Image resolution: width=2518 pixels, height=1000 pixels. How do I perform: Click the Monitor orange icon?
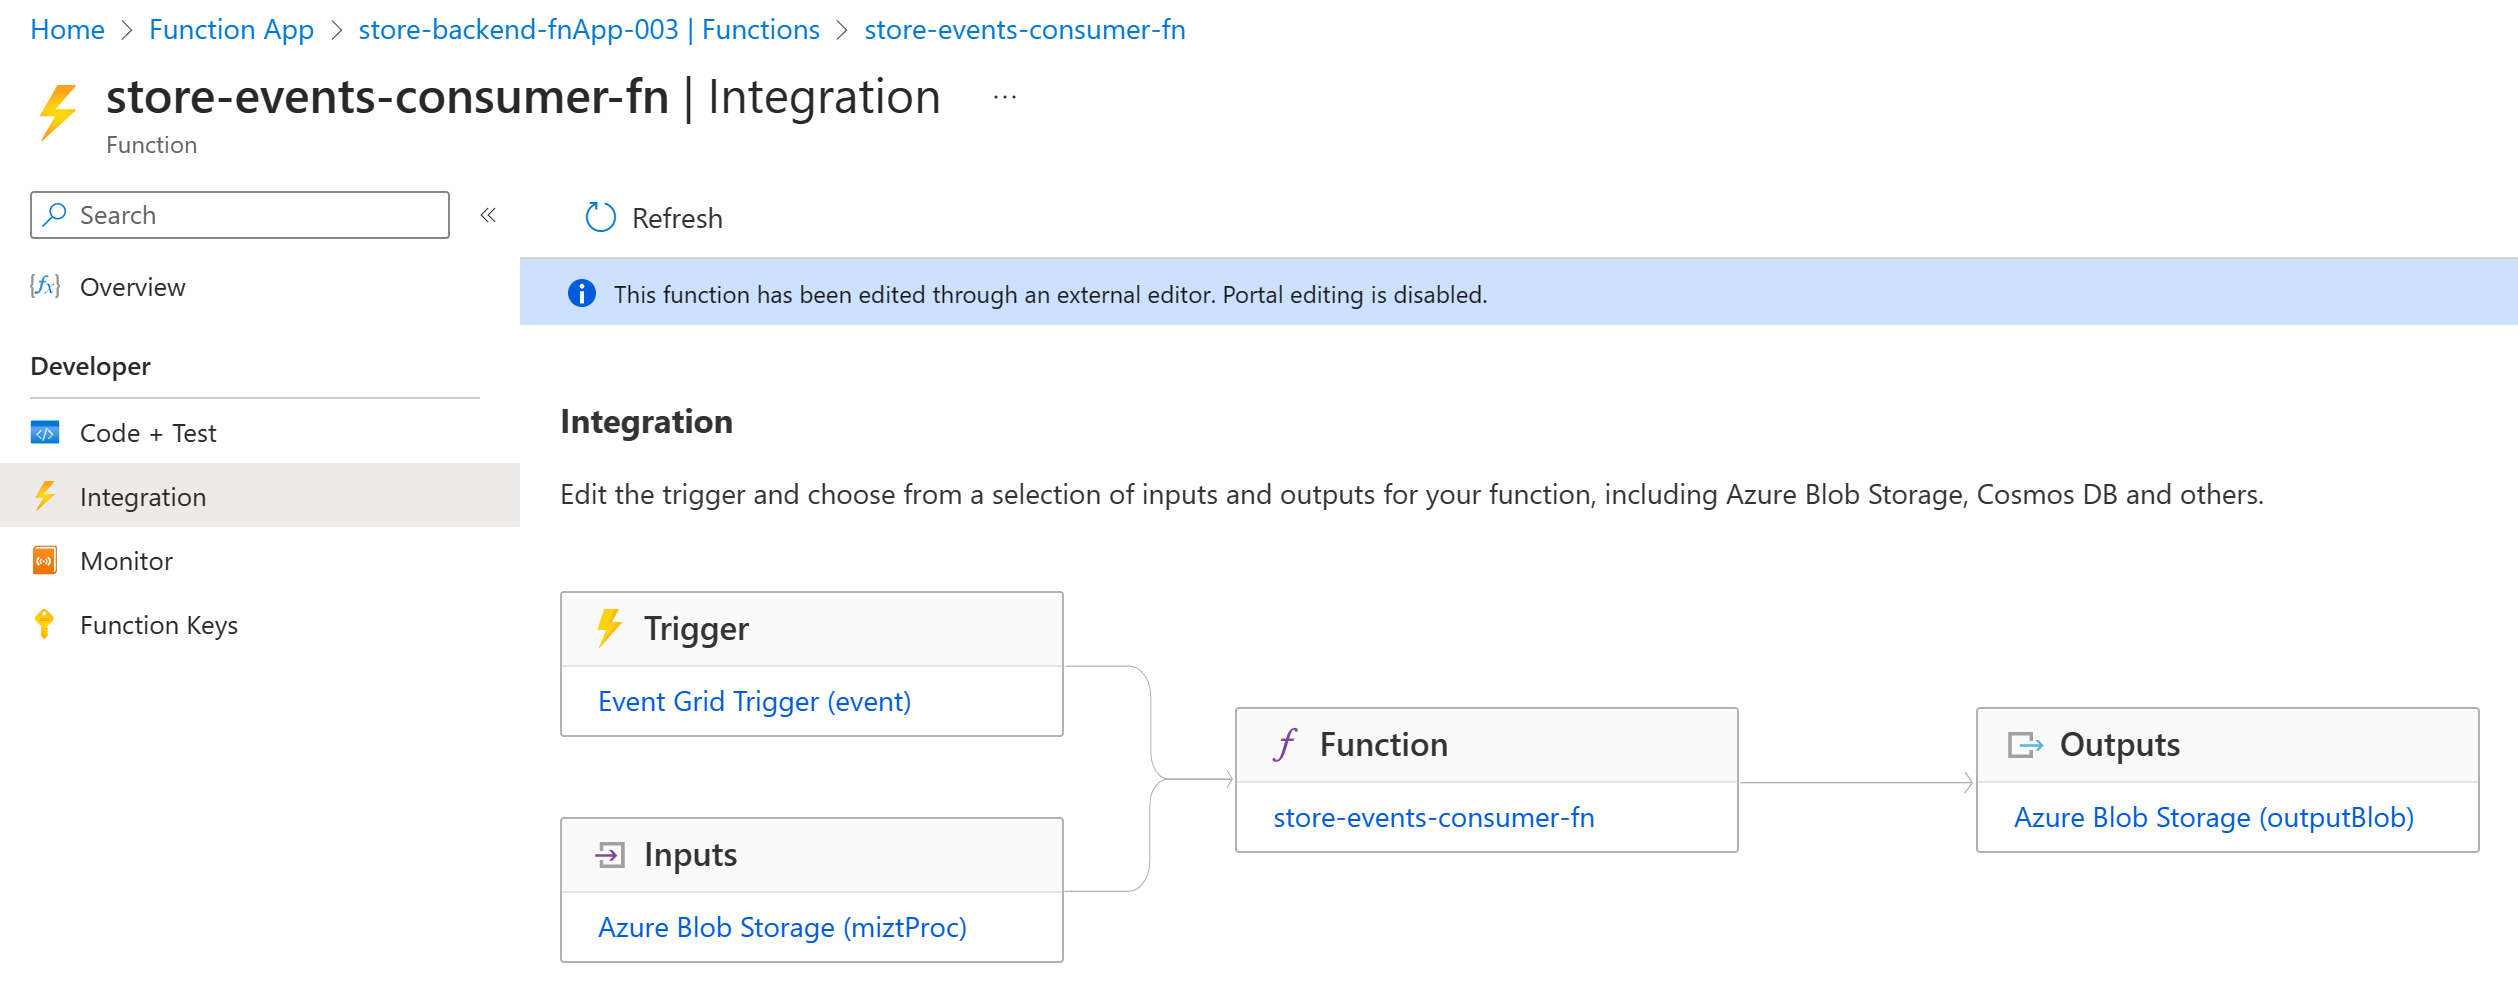point(45,561)
